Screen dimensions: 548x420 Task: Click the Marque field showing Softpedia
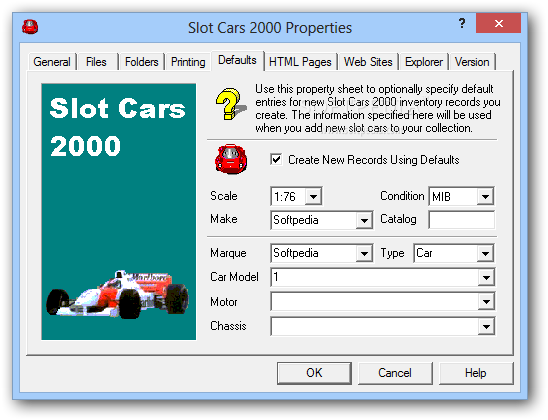pyautogui.click(x=314, y=253)
